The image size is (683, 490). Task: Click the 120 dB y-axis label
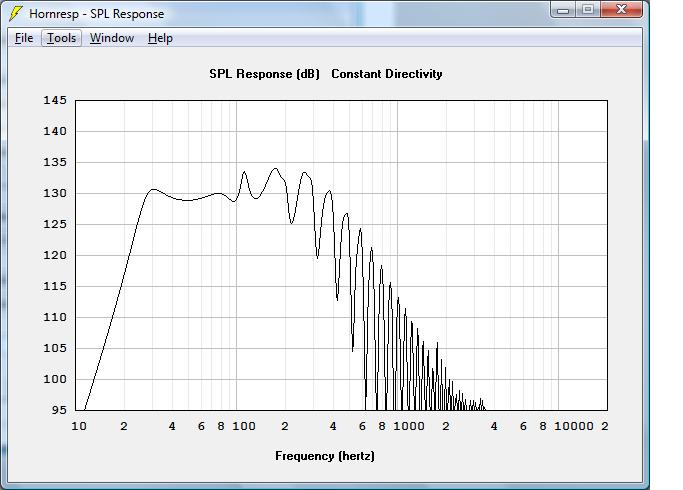click(55, 255)
